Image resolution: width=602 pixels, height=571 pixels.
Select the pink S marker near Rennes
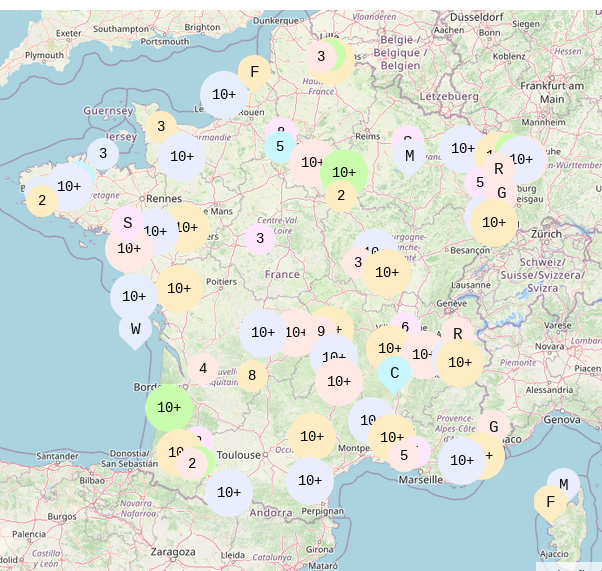(128, 224)
